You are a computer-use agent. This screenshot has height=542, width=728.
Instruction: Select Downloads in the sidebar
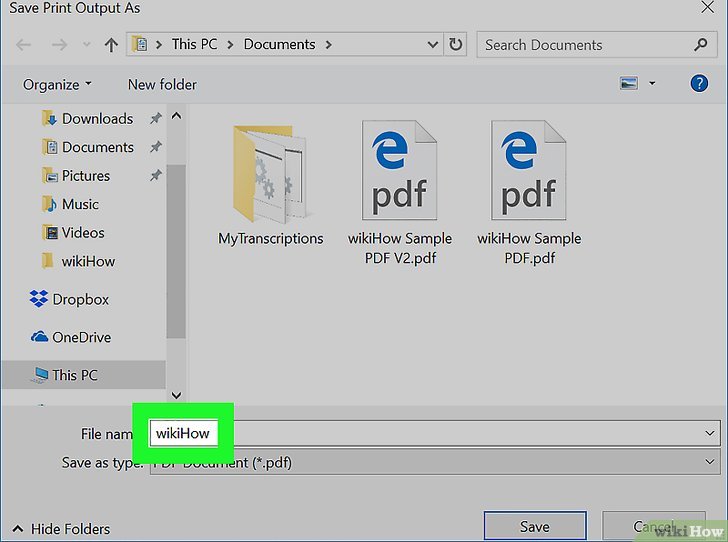[87, 119]
